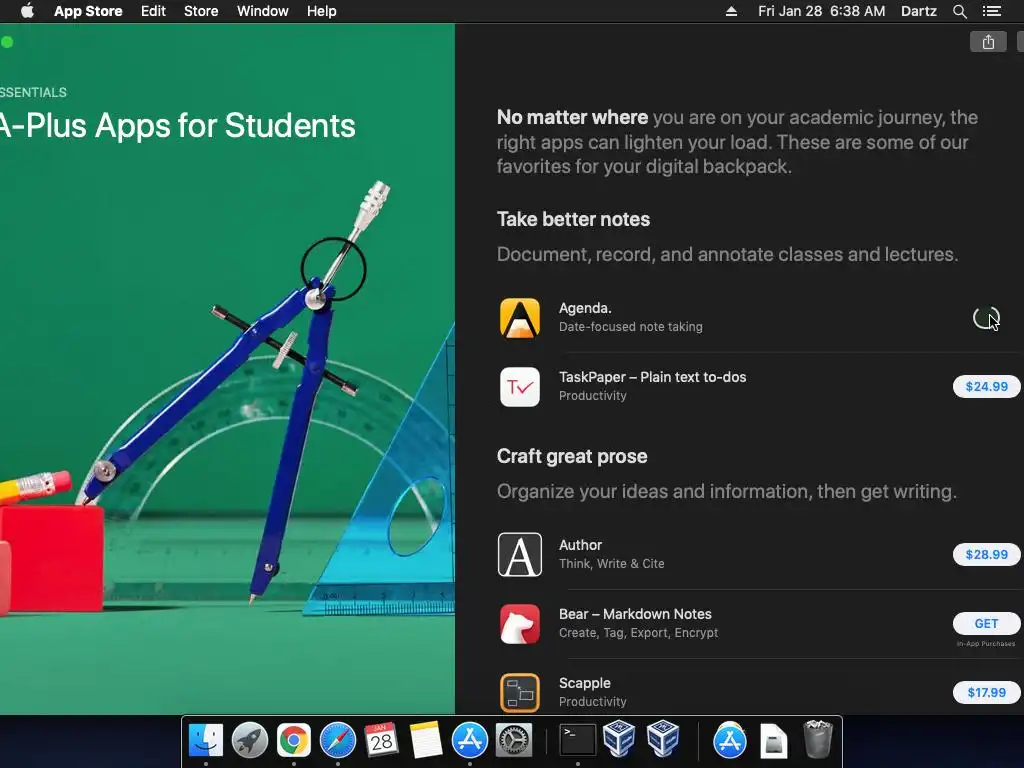Screen dimensions: 1024x768
Task: Buy Scapple for $17.99
Action: coord(986,692)
